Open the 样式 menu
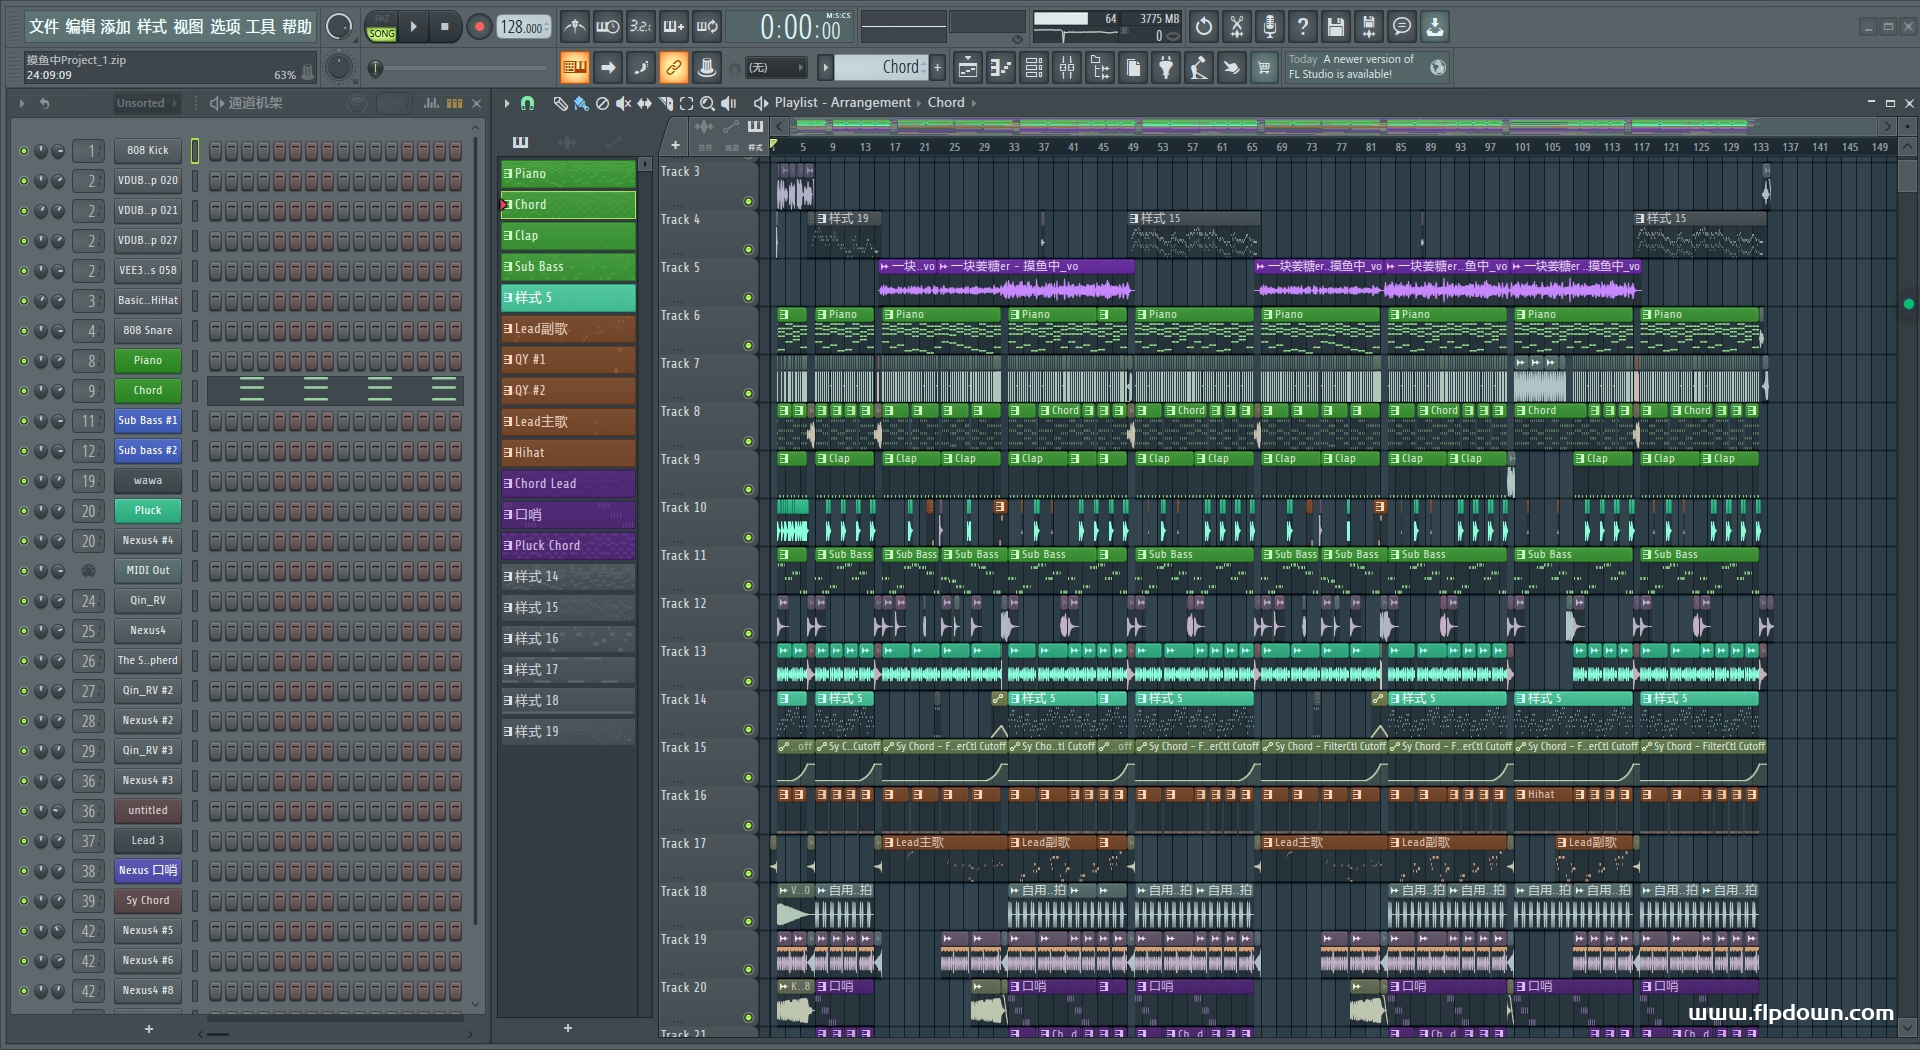 (x=152, y=27)
